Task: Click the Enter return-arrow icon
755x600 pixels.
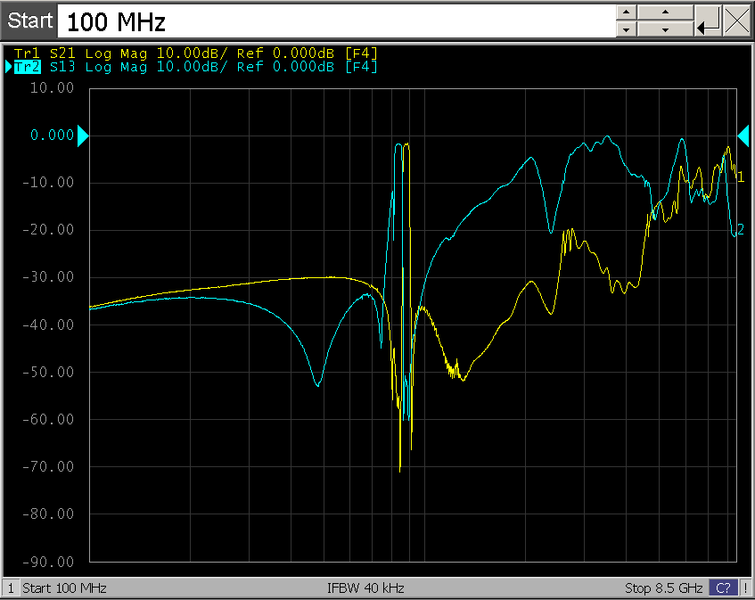Action: [707, 21]
